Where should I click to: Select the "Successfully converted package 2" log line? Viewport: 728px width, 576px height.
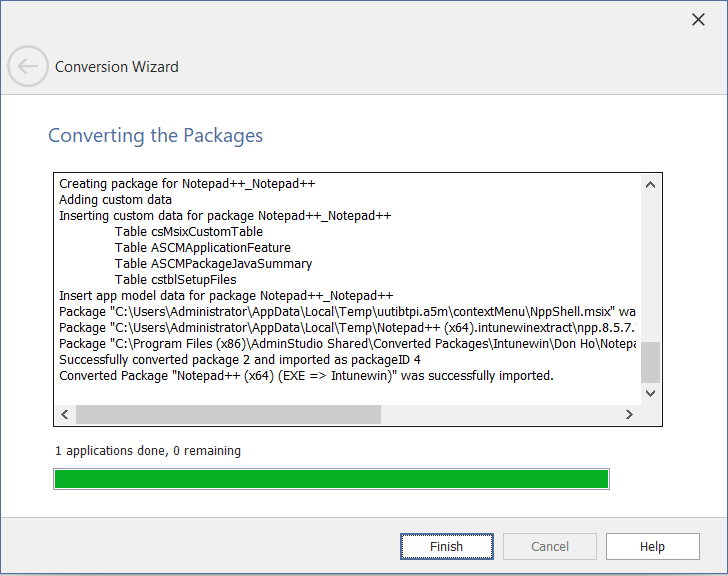[240, 360]
